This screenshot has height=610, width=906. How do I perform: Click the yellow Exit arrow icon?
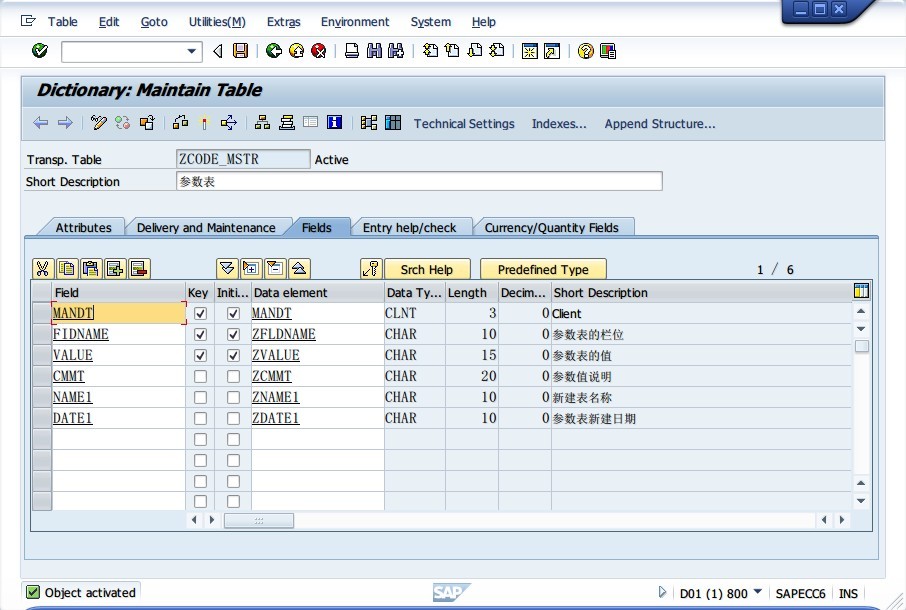click(296, 51)
